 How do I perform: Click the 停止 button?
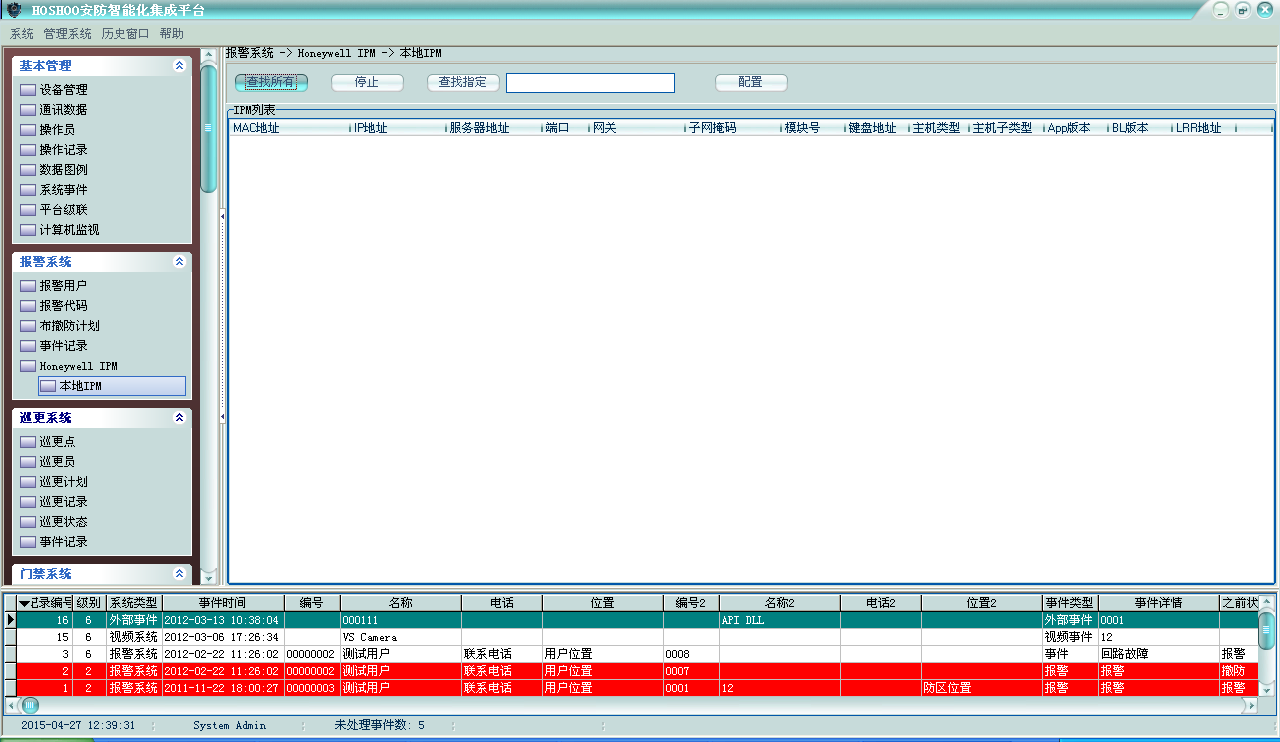[367, 82]
